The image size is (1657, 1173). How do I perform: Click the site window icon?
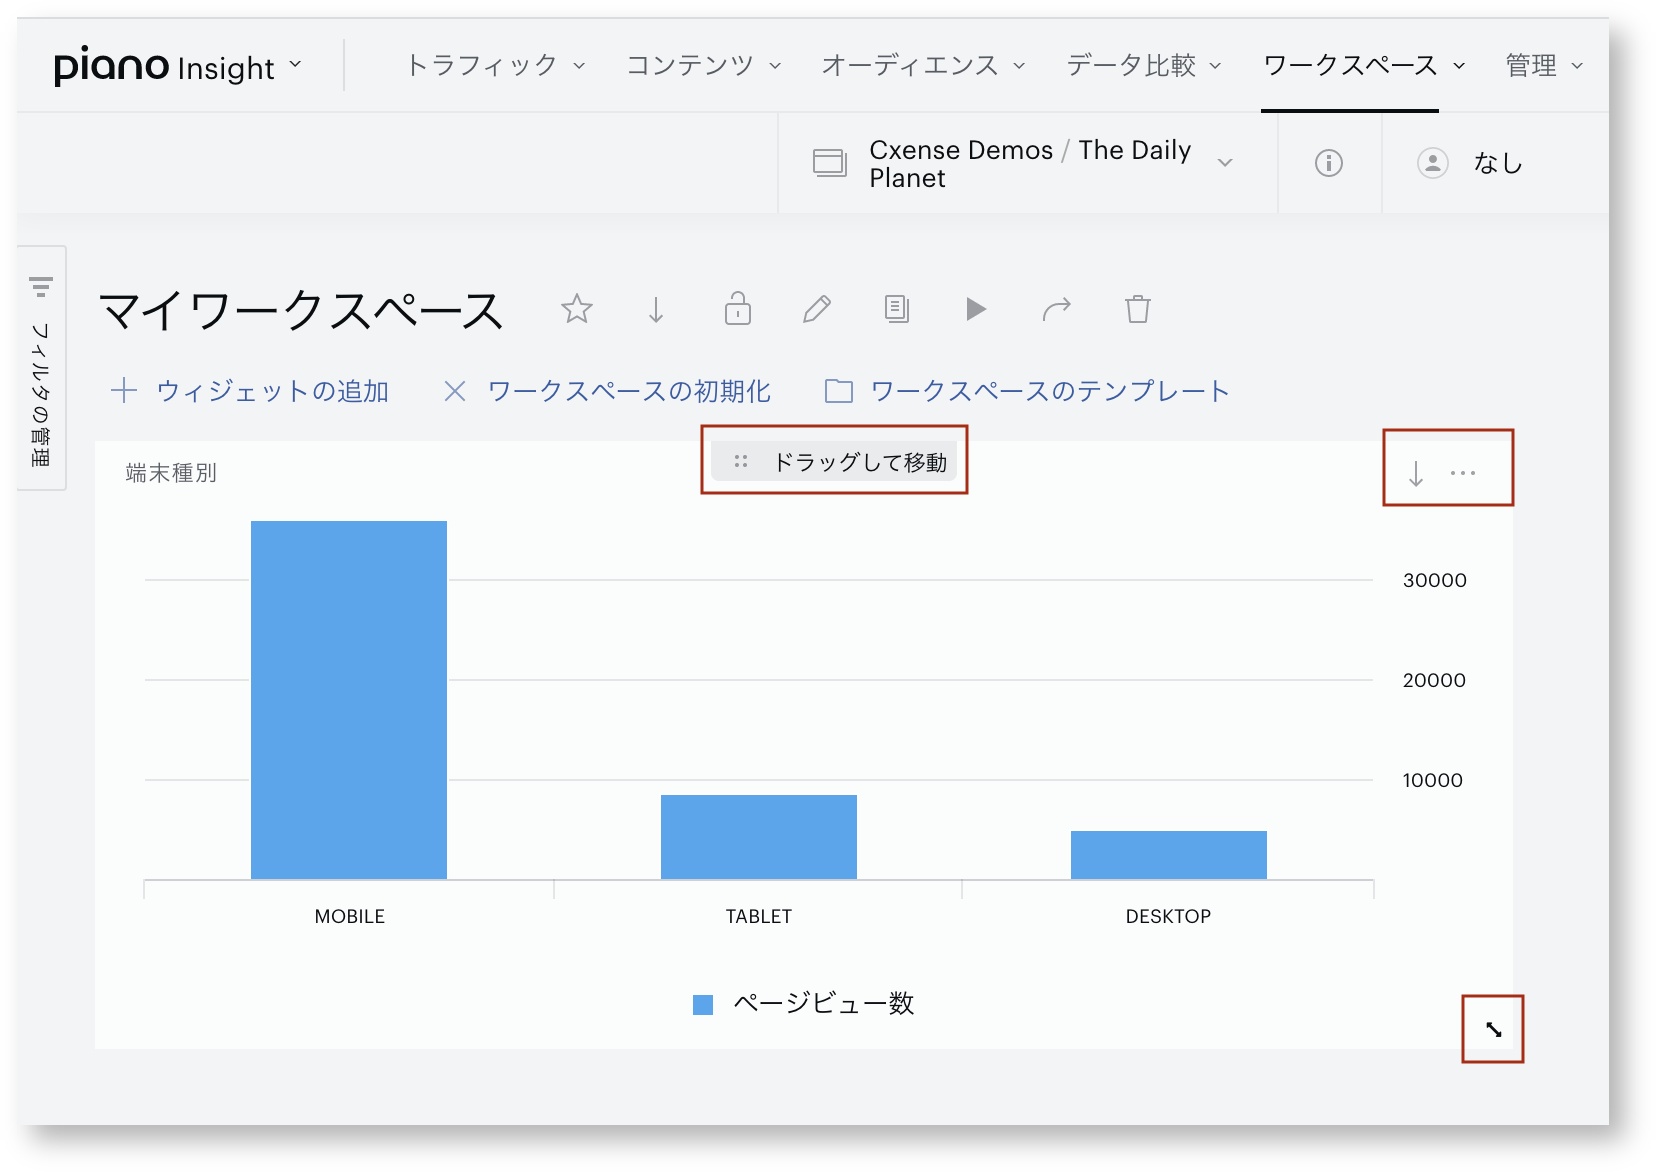tap(830, 163)
